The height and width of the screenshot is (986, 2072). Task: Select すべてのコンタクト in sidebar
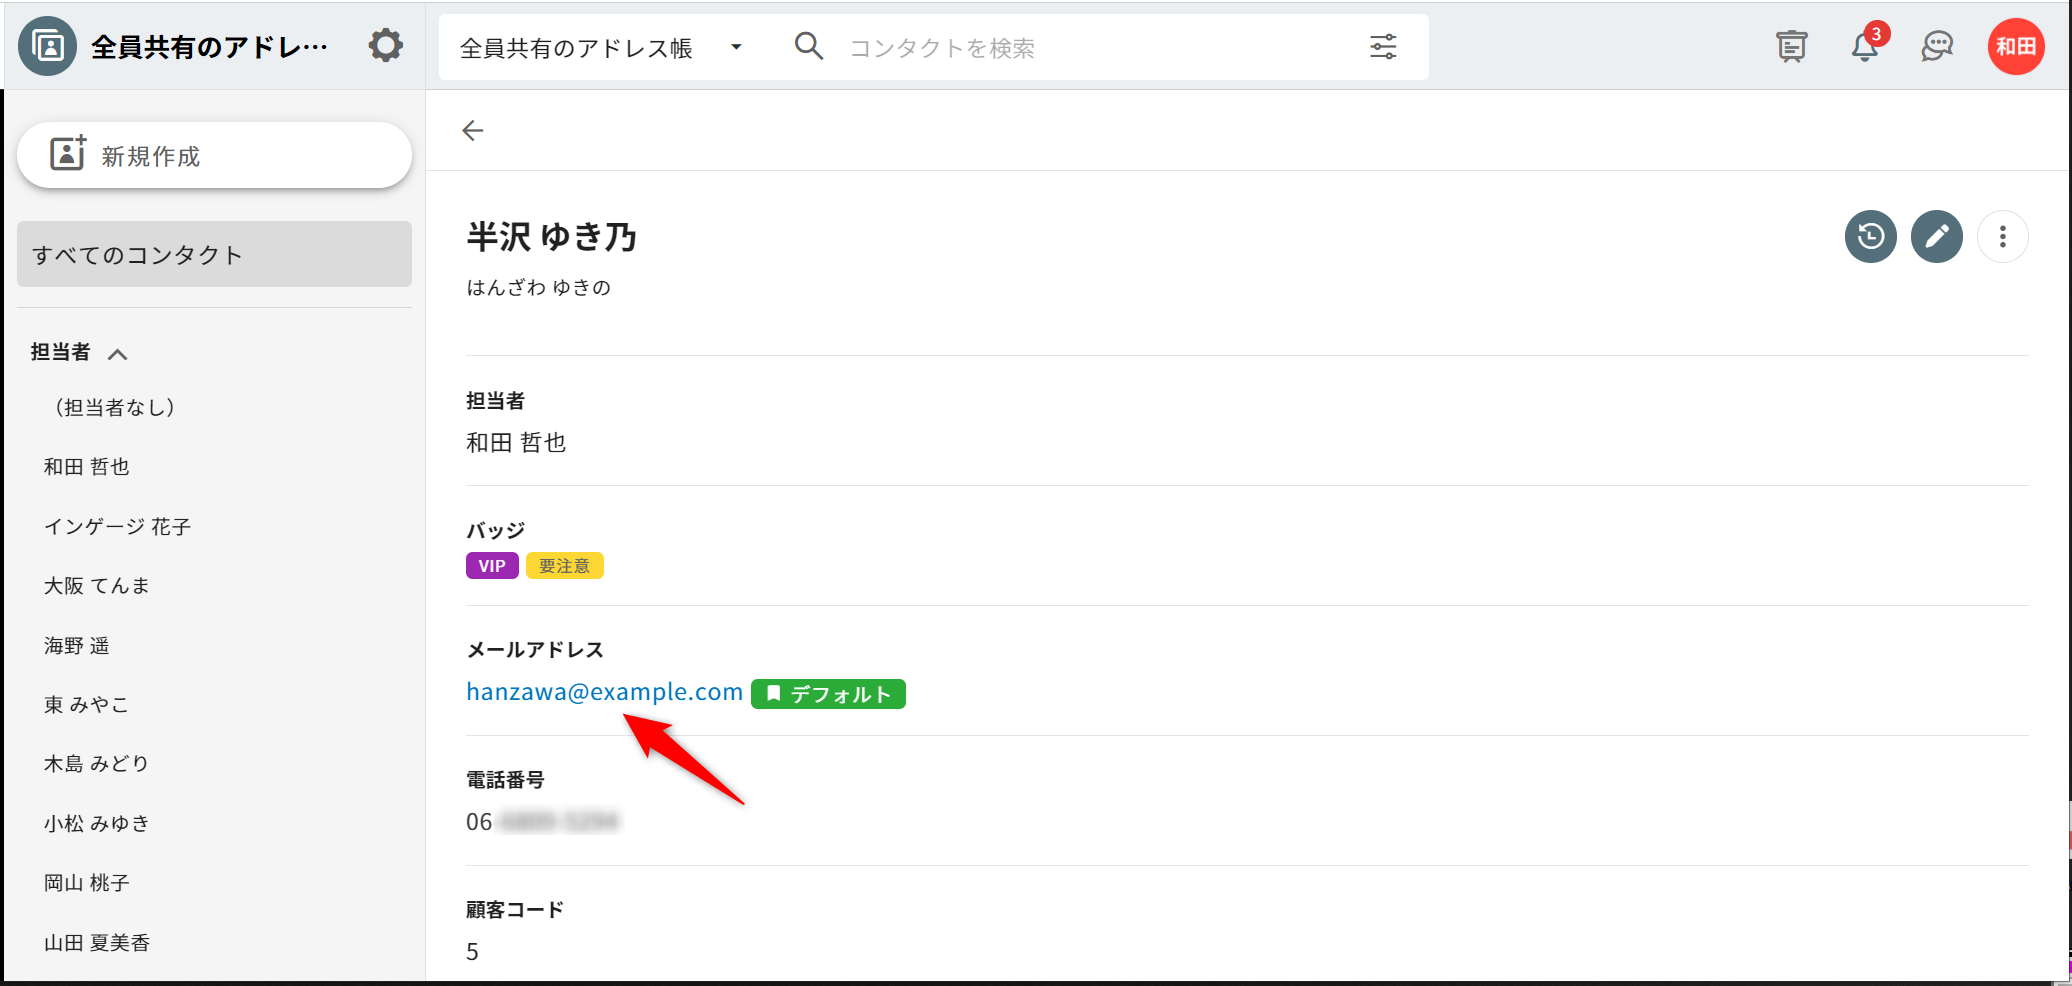pos(214,255)
